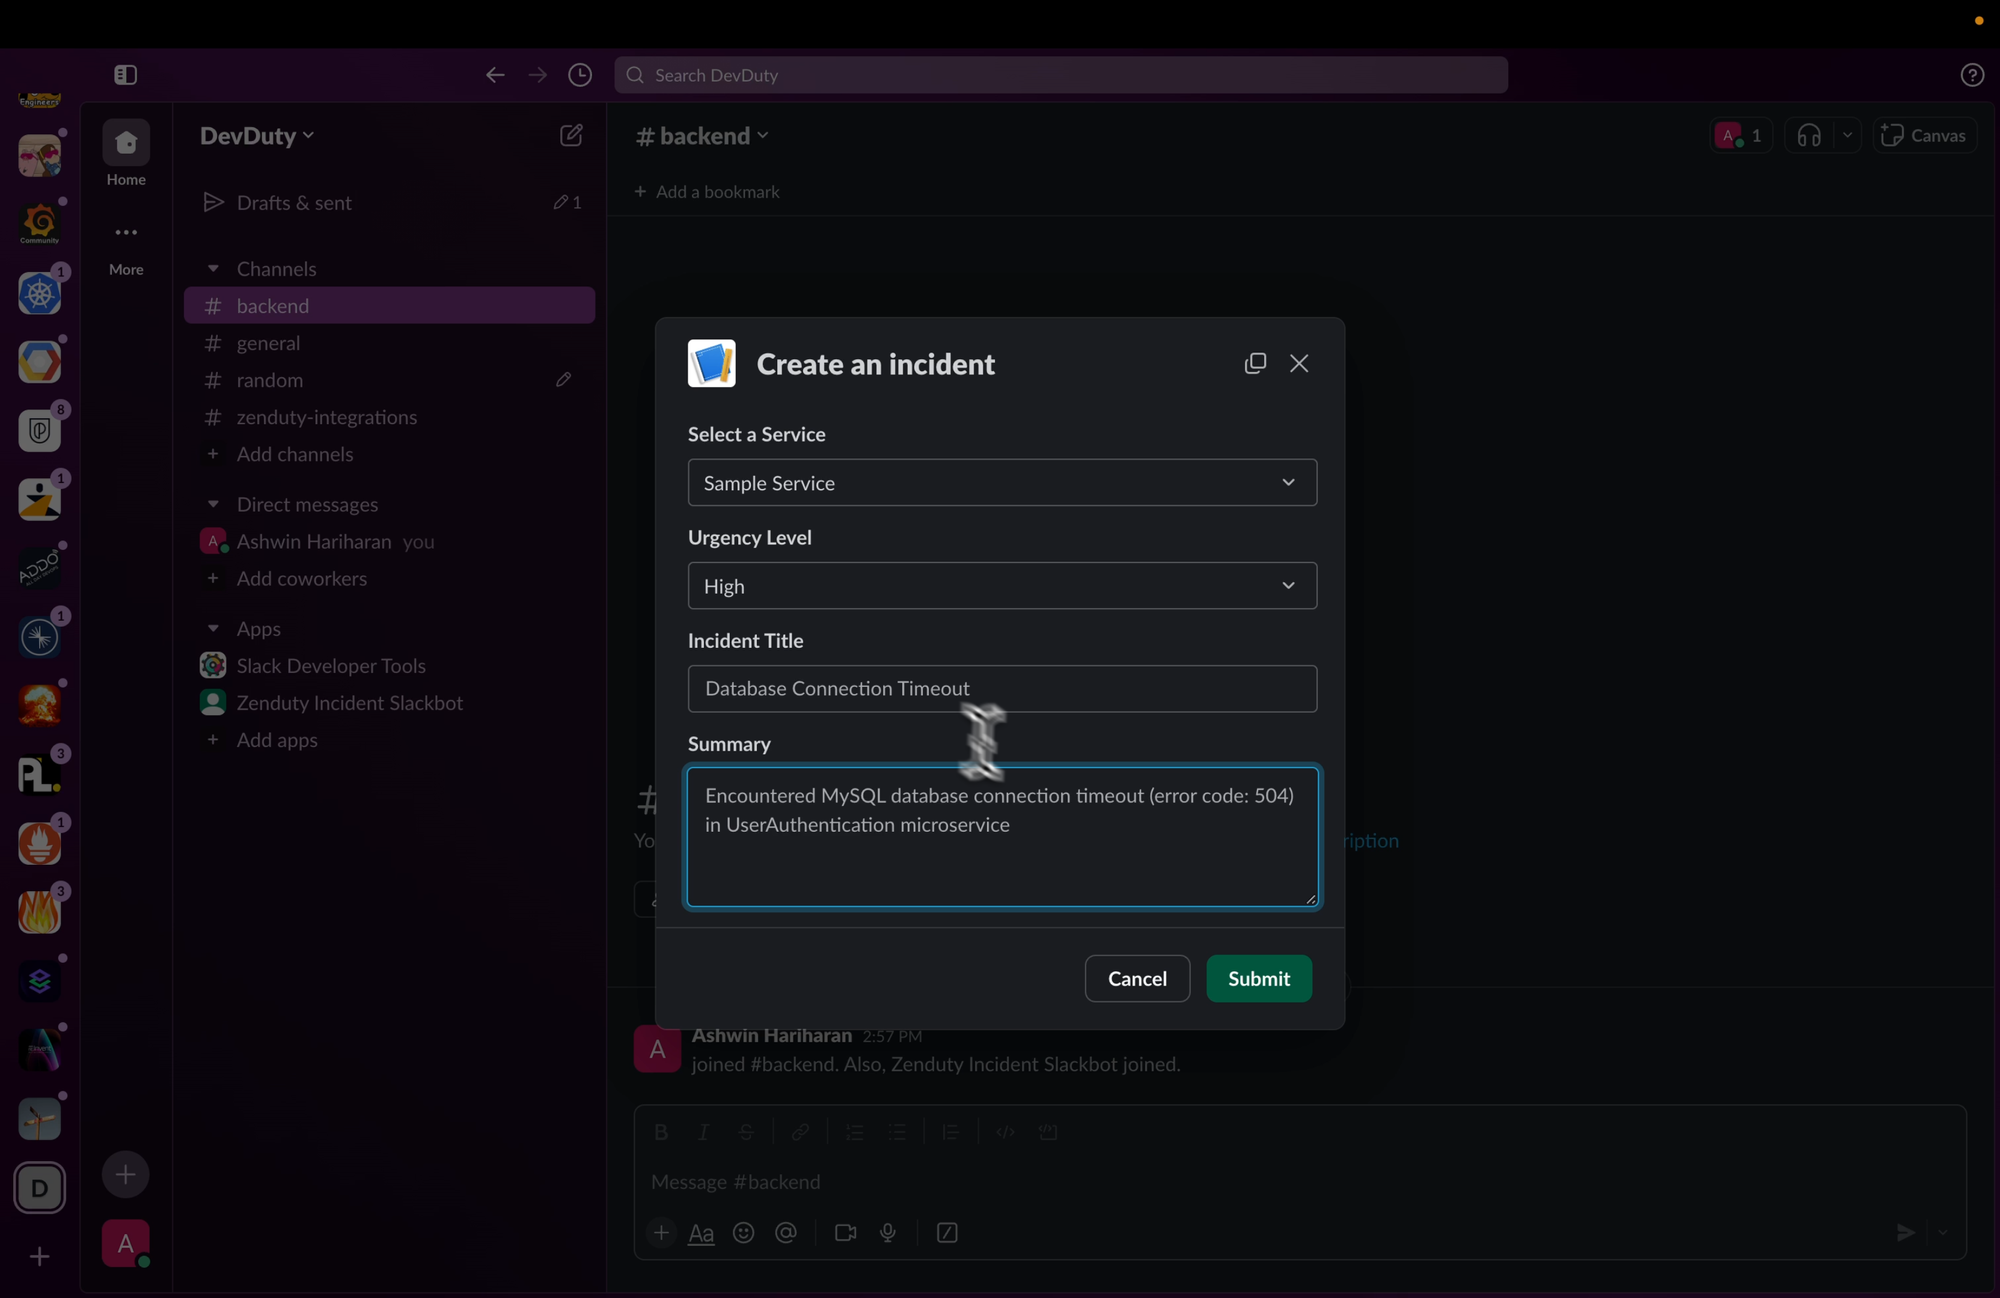Click the italic formatting icon
This screenshot has height=1298, width=2000.
point(703,1132)
